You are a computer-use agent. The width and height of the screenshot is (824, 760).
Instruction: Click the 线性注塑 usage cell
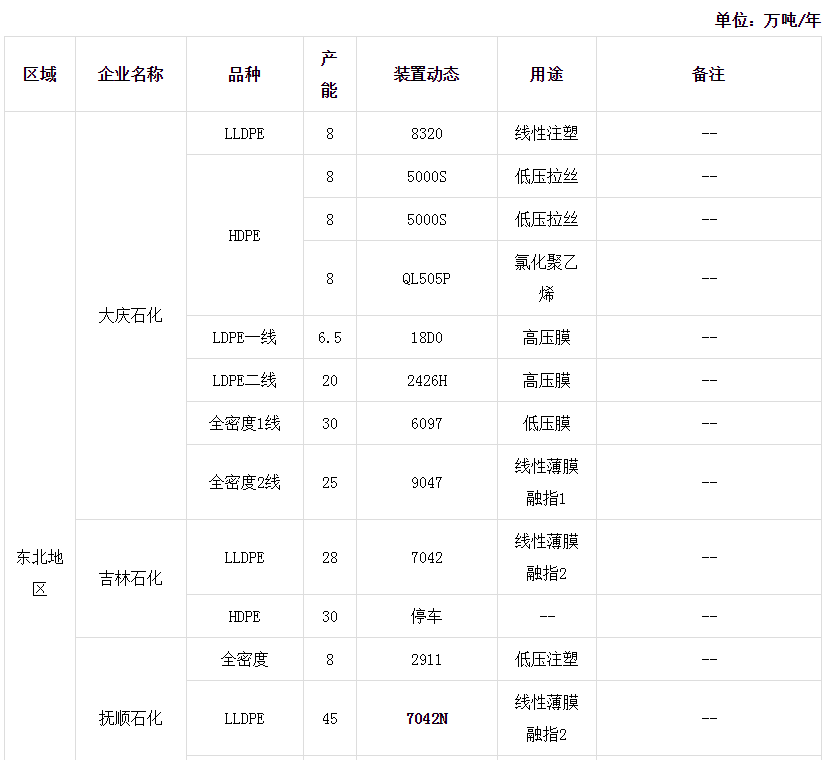547,133
